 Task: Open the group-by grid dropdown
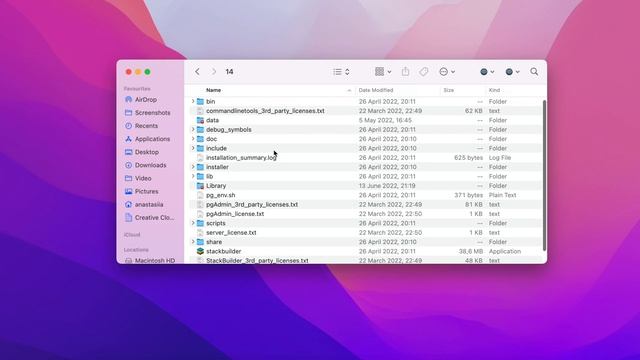pos(383,72)
